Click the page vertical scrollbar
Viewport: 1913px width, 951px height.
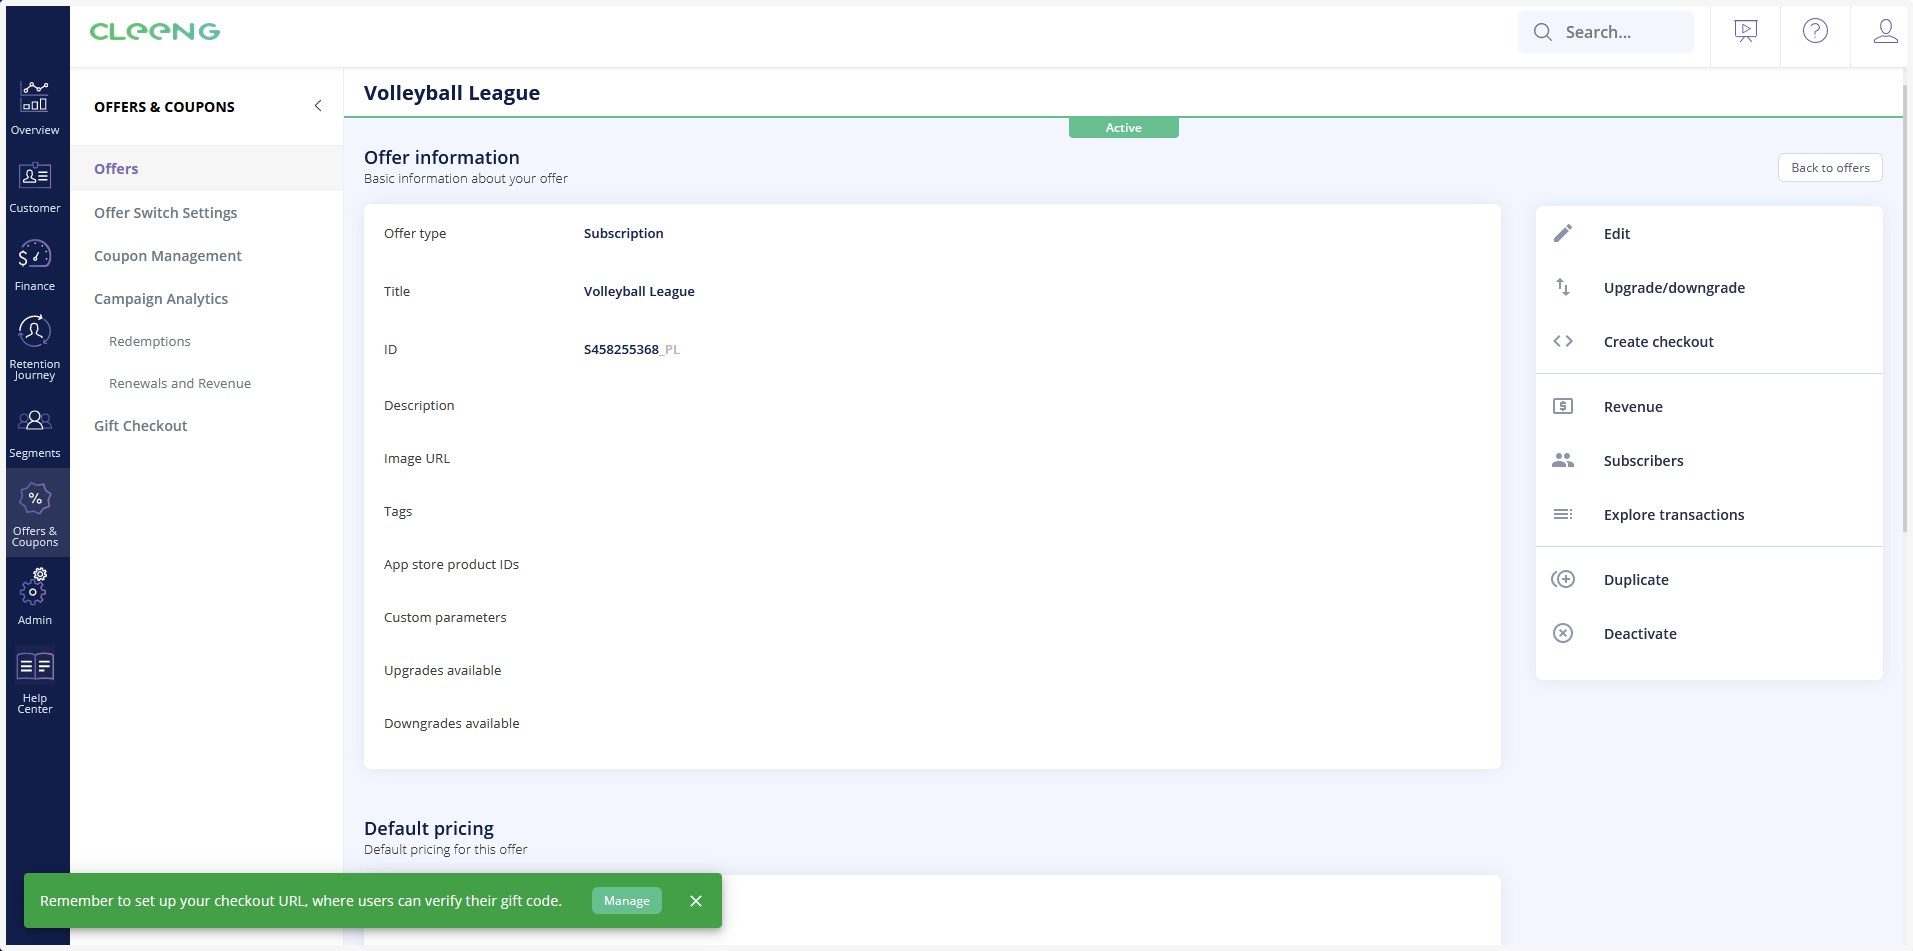point(1906,310)
